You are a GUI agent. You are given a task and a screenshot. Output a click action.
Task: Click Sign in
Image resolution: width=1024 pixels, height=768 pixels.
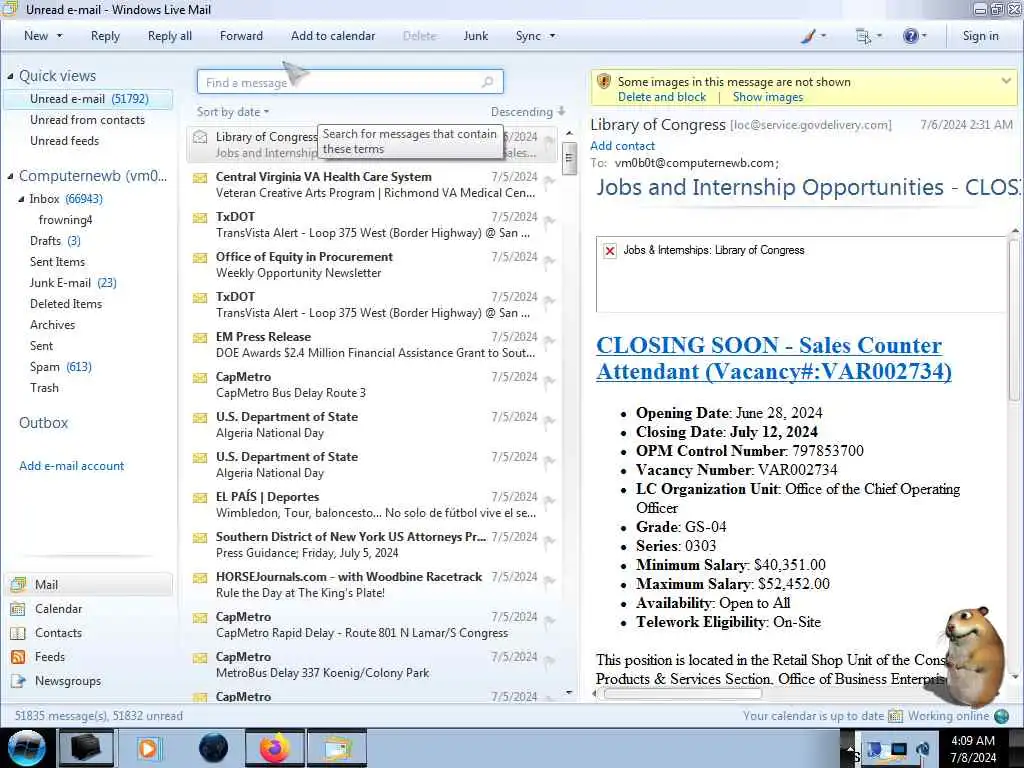coord(980,36)
